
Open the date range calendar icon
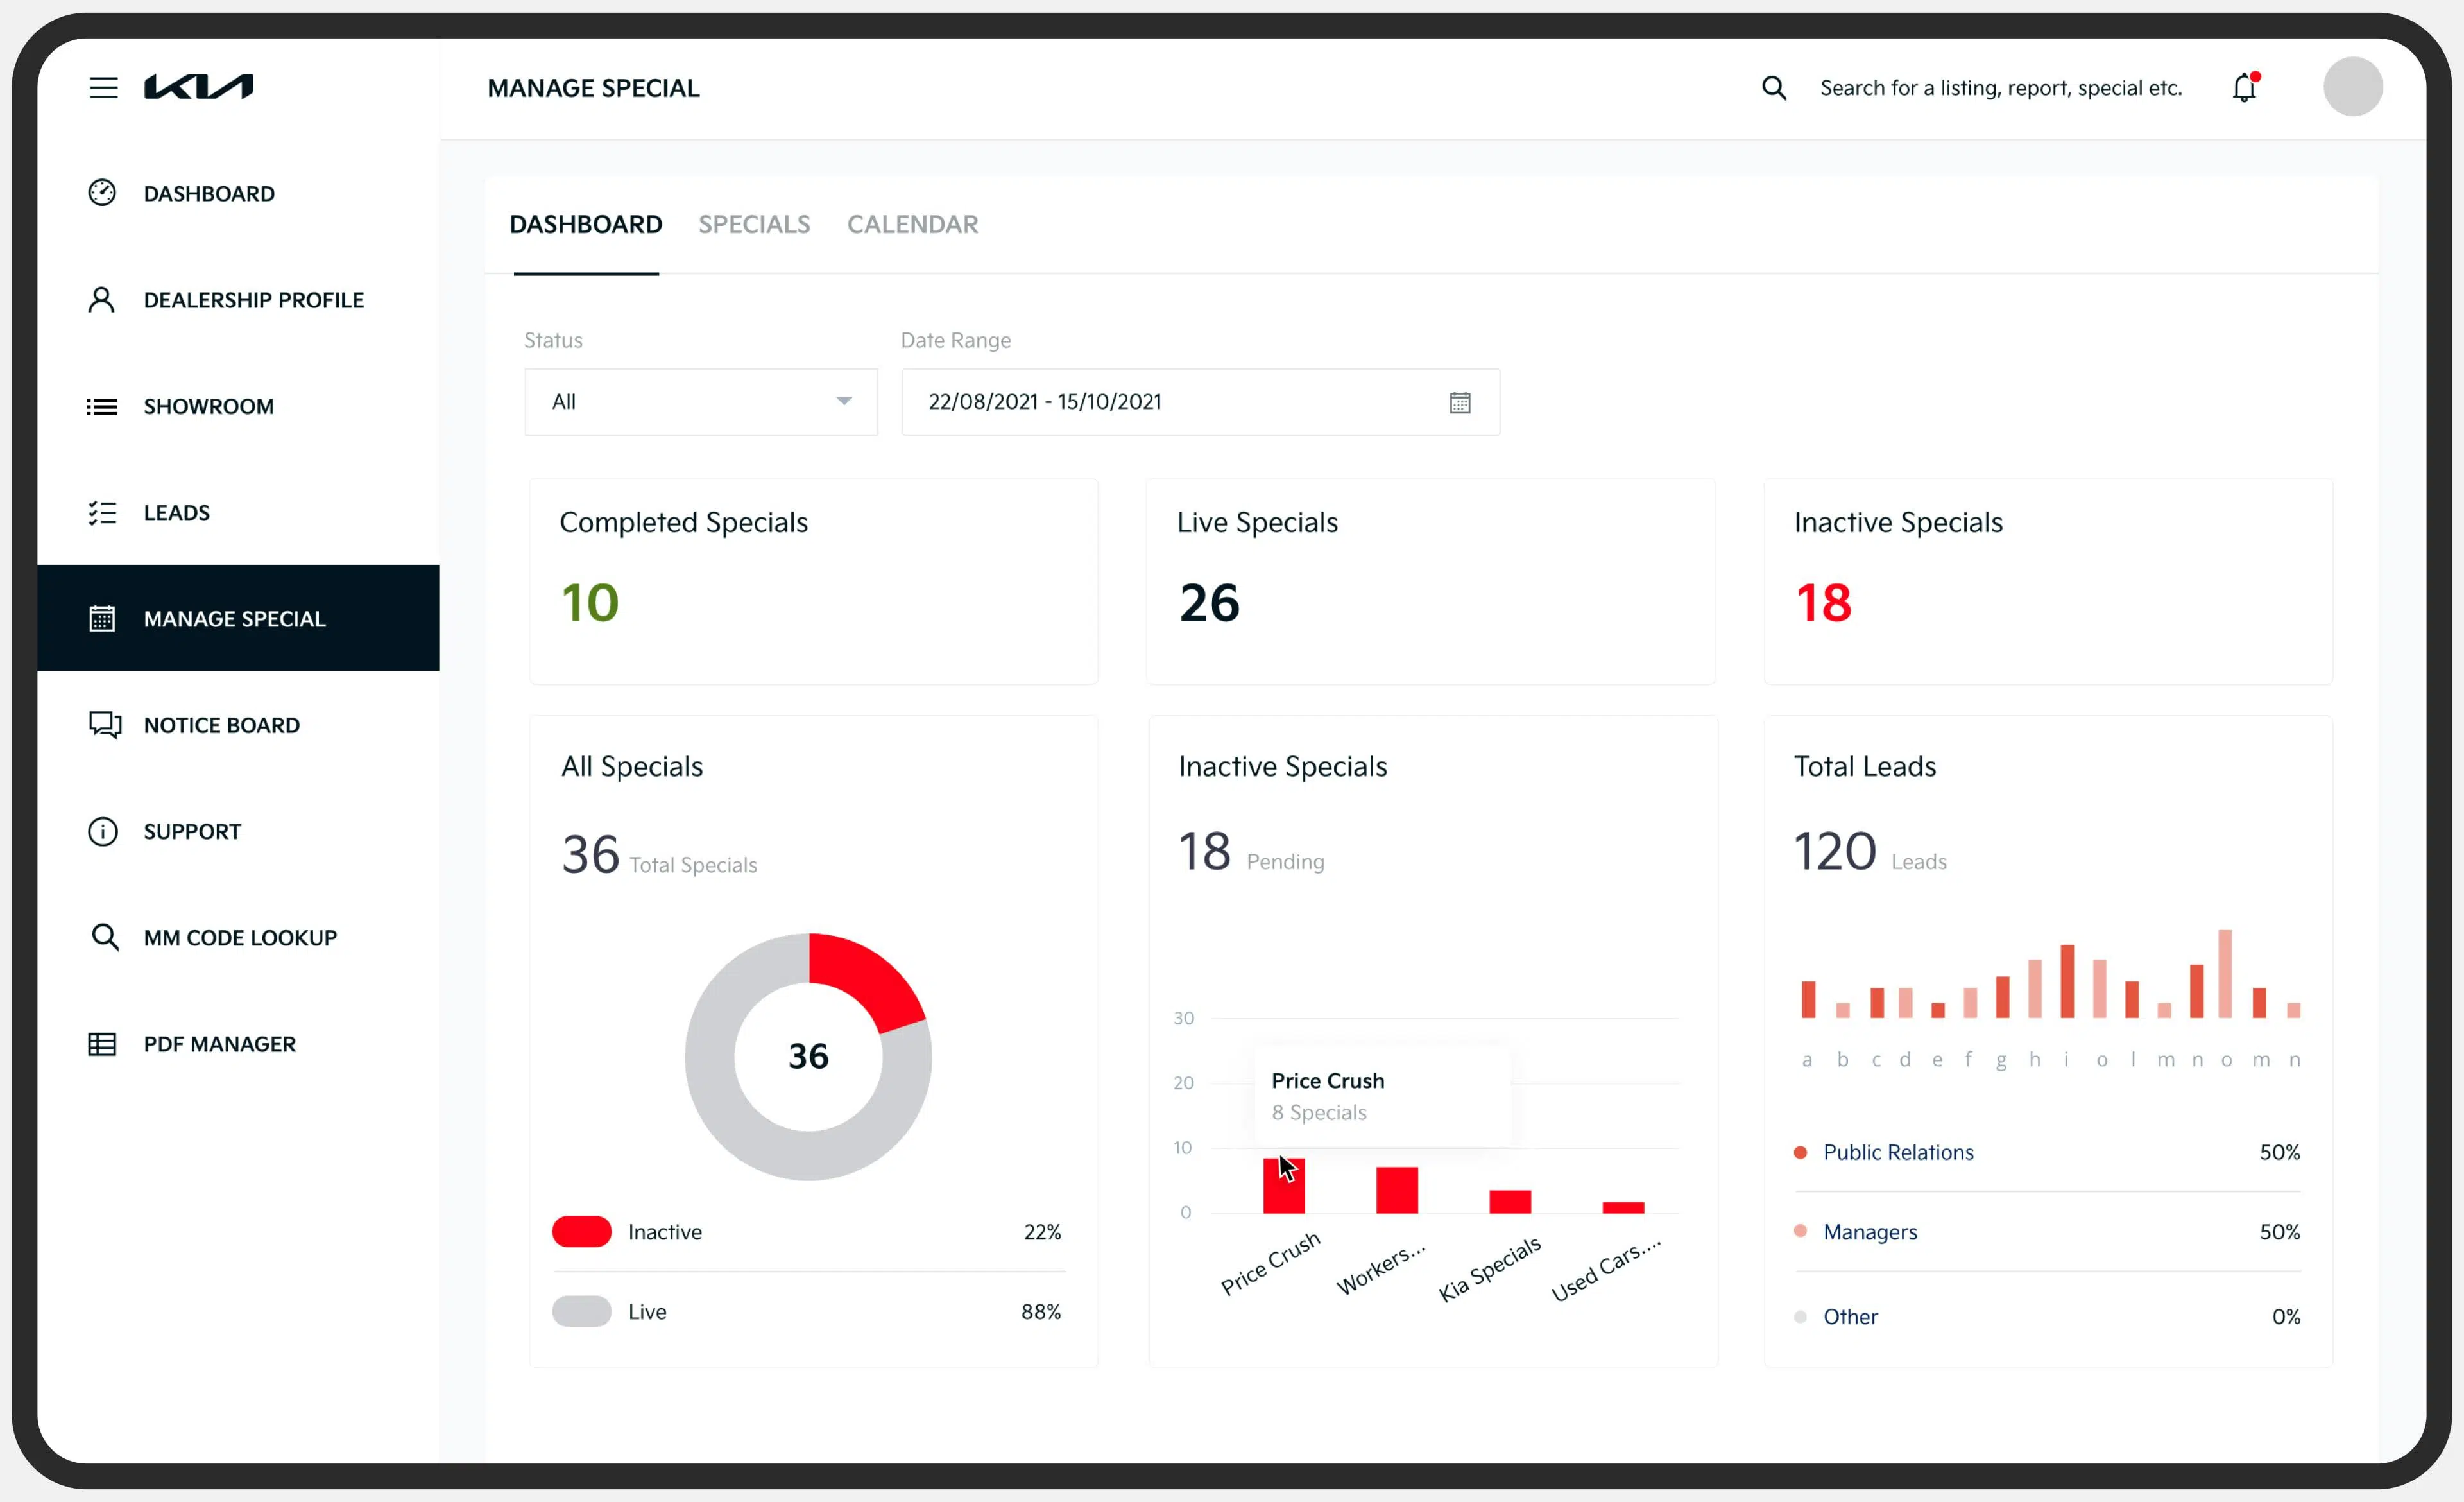(1459, 402)
